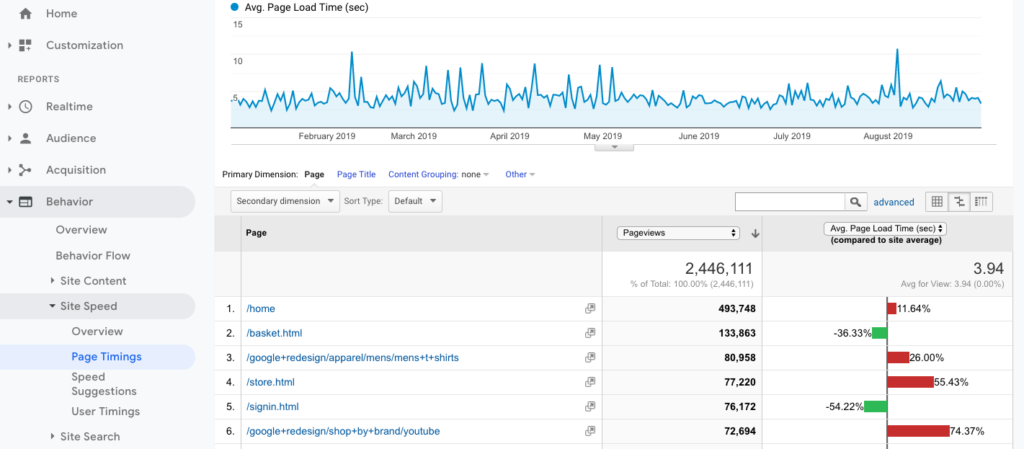Open Pageviews metric selector
The width and height of the screenshot is (1024, 449).
pyautogui.click(x=678, y=233)
